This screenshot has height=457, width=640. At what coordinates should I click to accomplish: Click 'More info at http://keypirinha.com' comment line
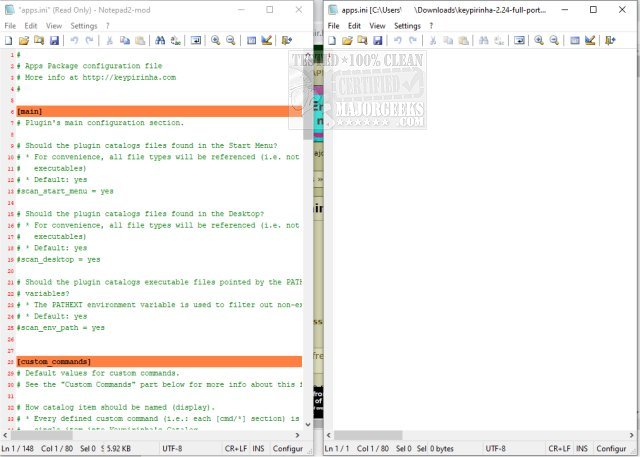[x=96, y=77]
